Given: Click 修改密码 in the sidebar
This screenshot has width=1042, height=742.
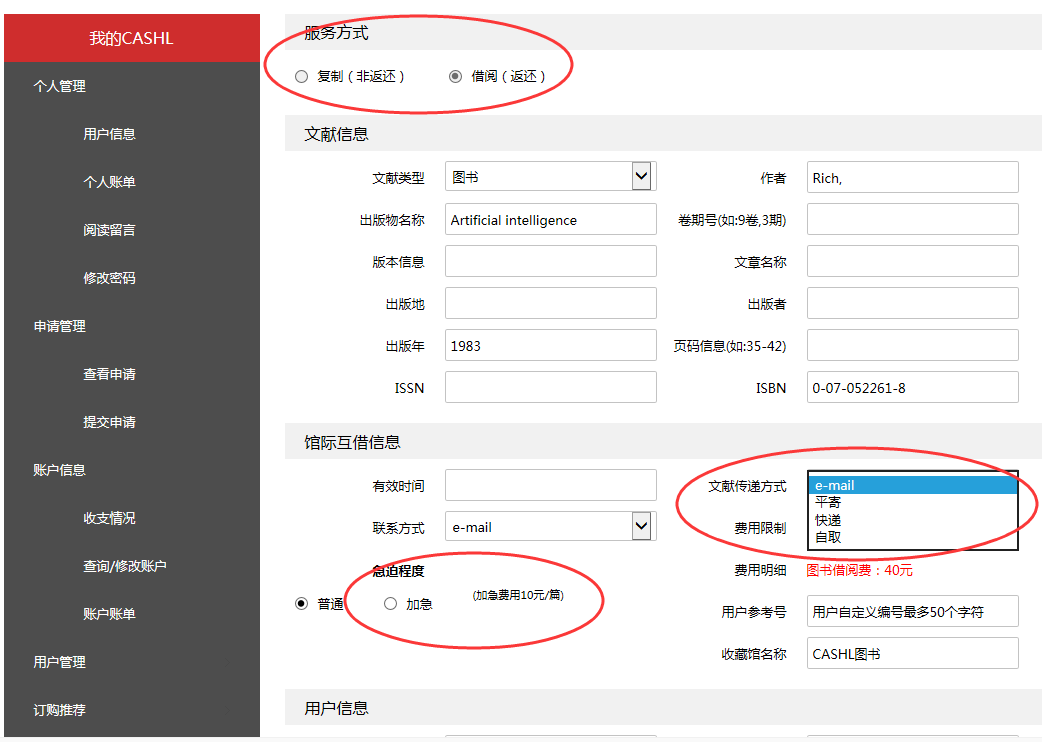Looking at the screenshot, I should click(x=109, y=278).
